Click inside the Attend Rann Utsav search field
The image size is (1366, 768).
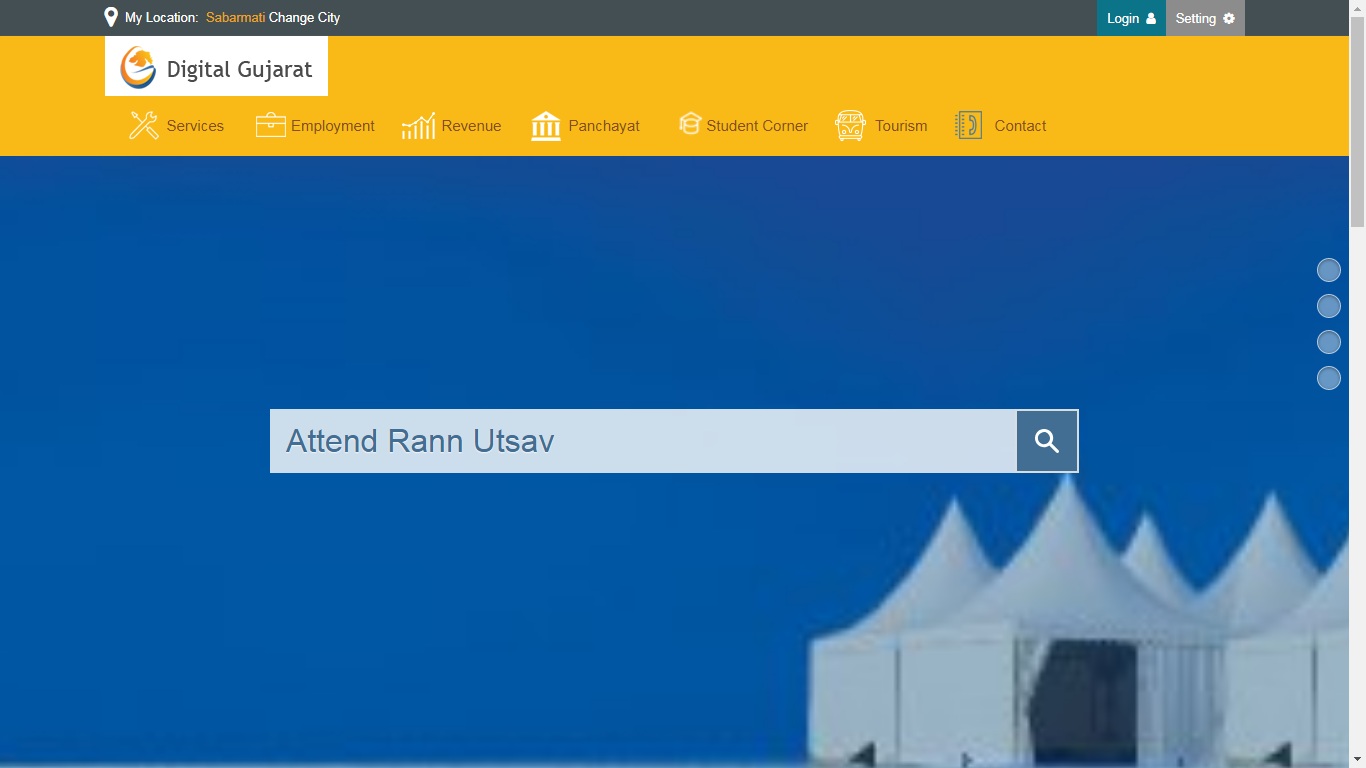[640, 440]
